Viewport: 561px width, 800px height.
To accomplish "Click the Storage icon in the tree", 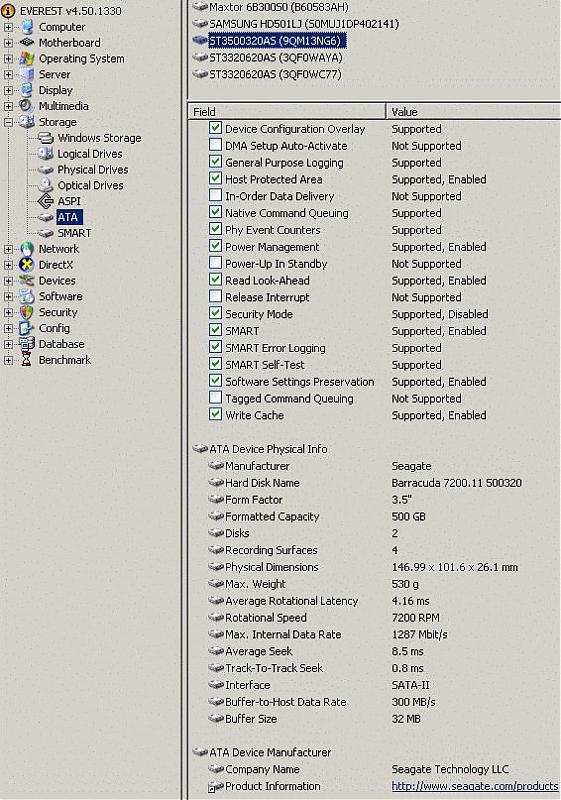I will pos(27,122).
